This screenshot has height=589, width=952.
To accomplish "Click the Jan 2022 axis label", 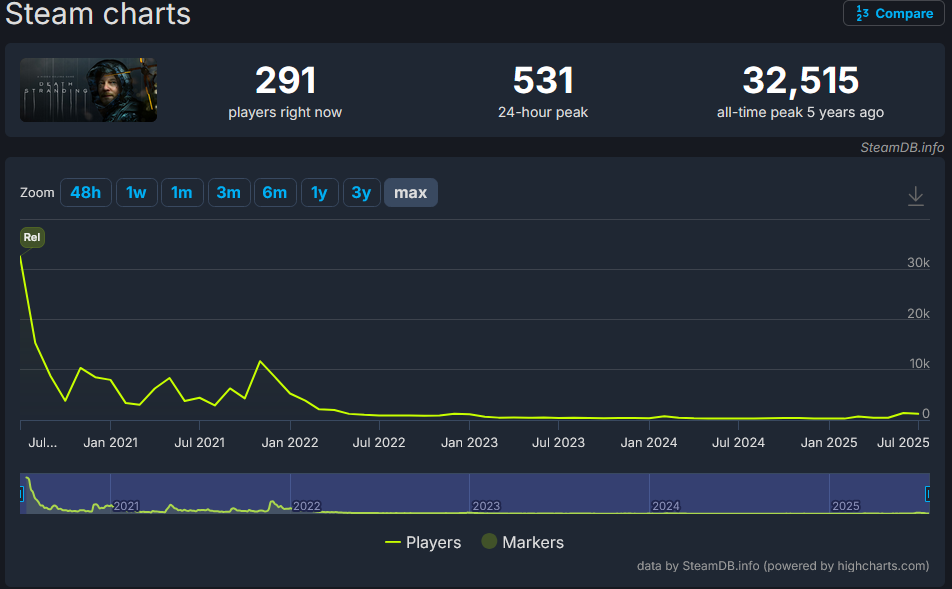I will point(290,443).
